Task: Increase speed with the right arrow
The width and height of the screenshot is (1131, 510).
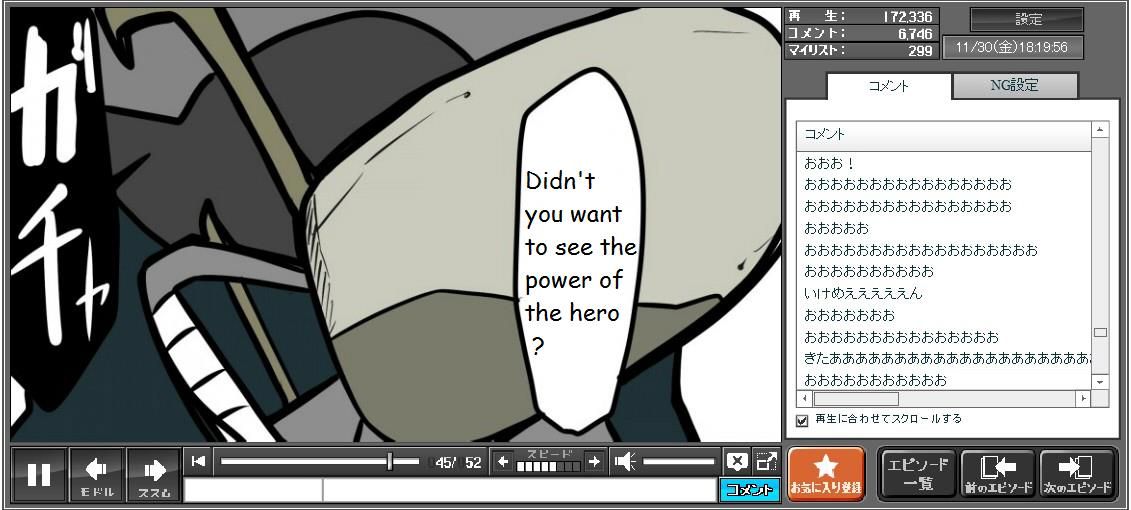Action: coord(594,461)
